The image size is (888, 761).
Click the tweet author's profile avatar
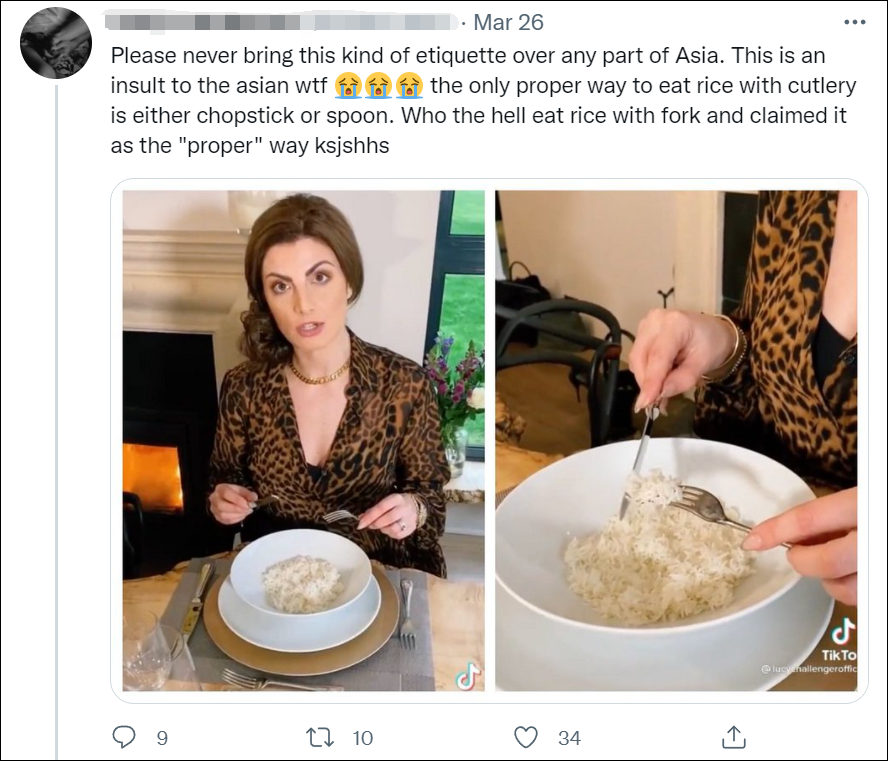click(x=56, y=42)
